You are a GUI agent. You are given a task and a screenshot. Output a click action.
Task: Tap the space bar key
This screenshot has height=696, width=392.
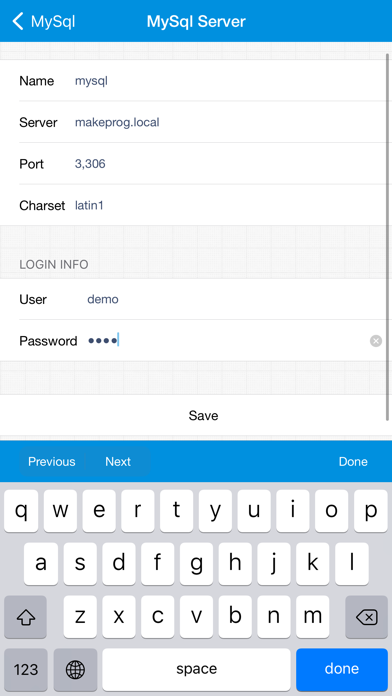(196, 669)
